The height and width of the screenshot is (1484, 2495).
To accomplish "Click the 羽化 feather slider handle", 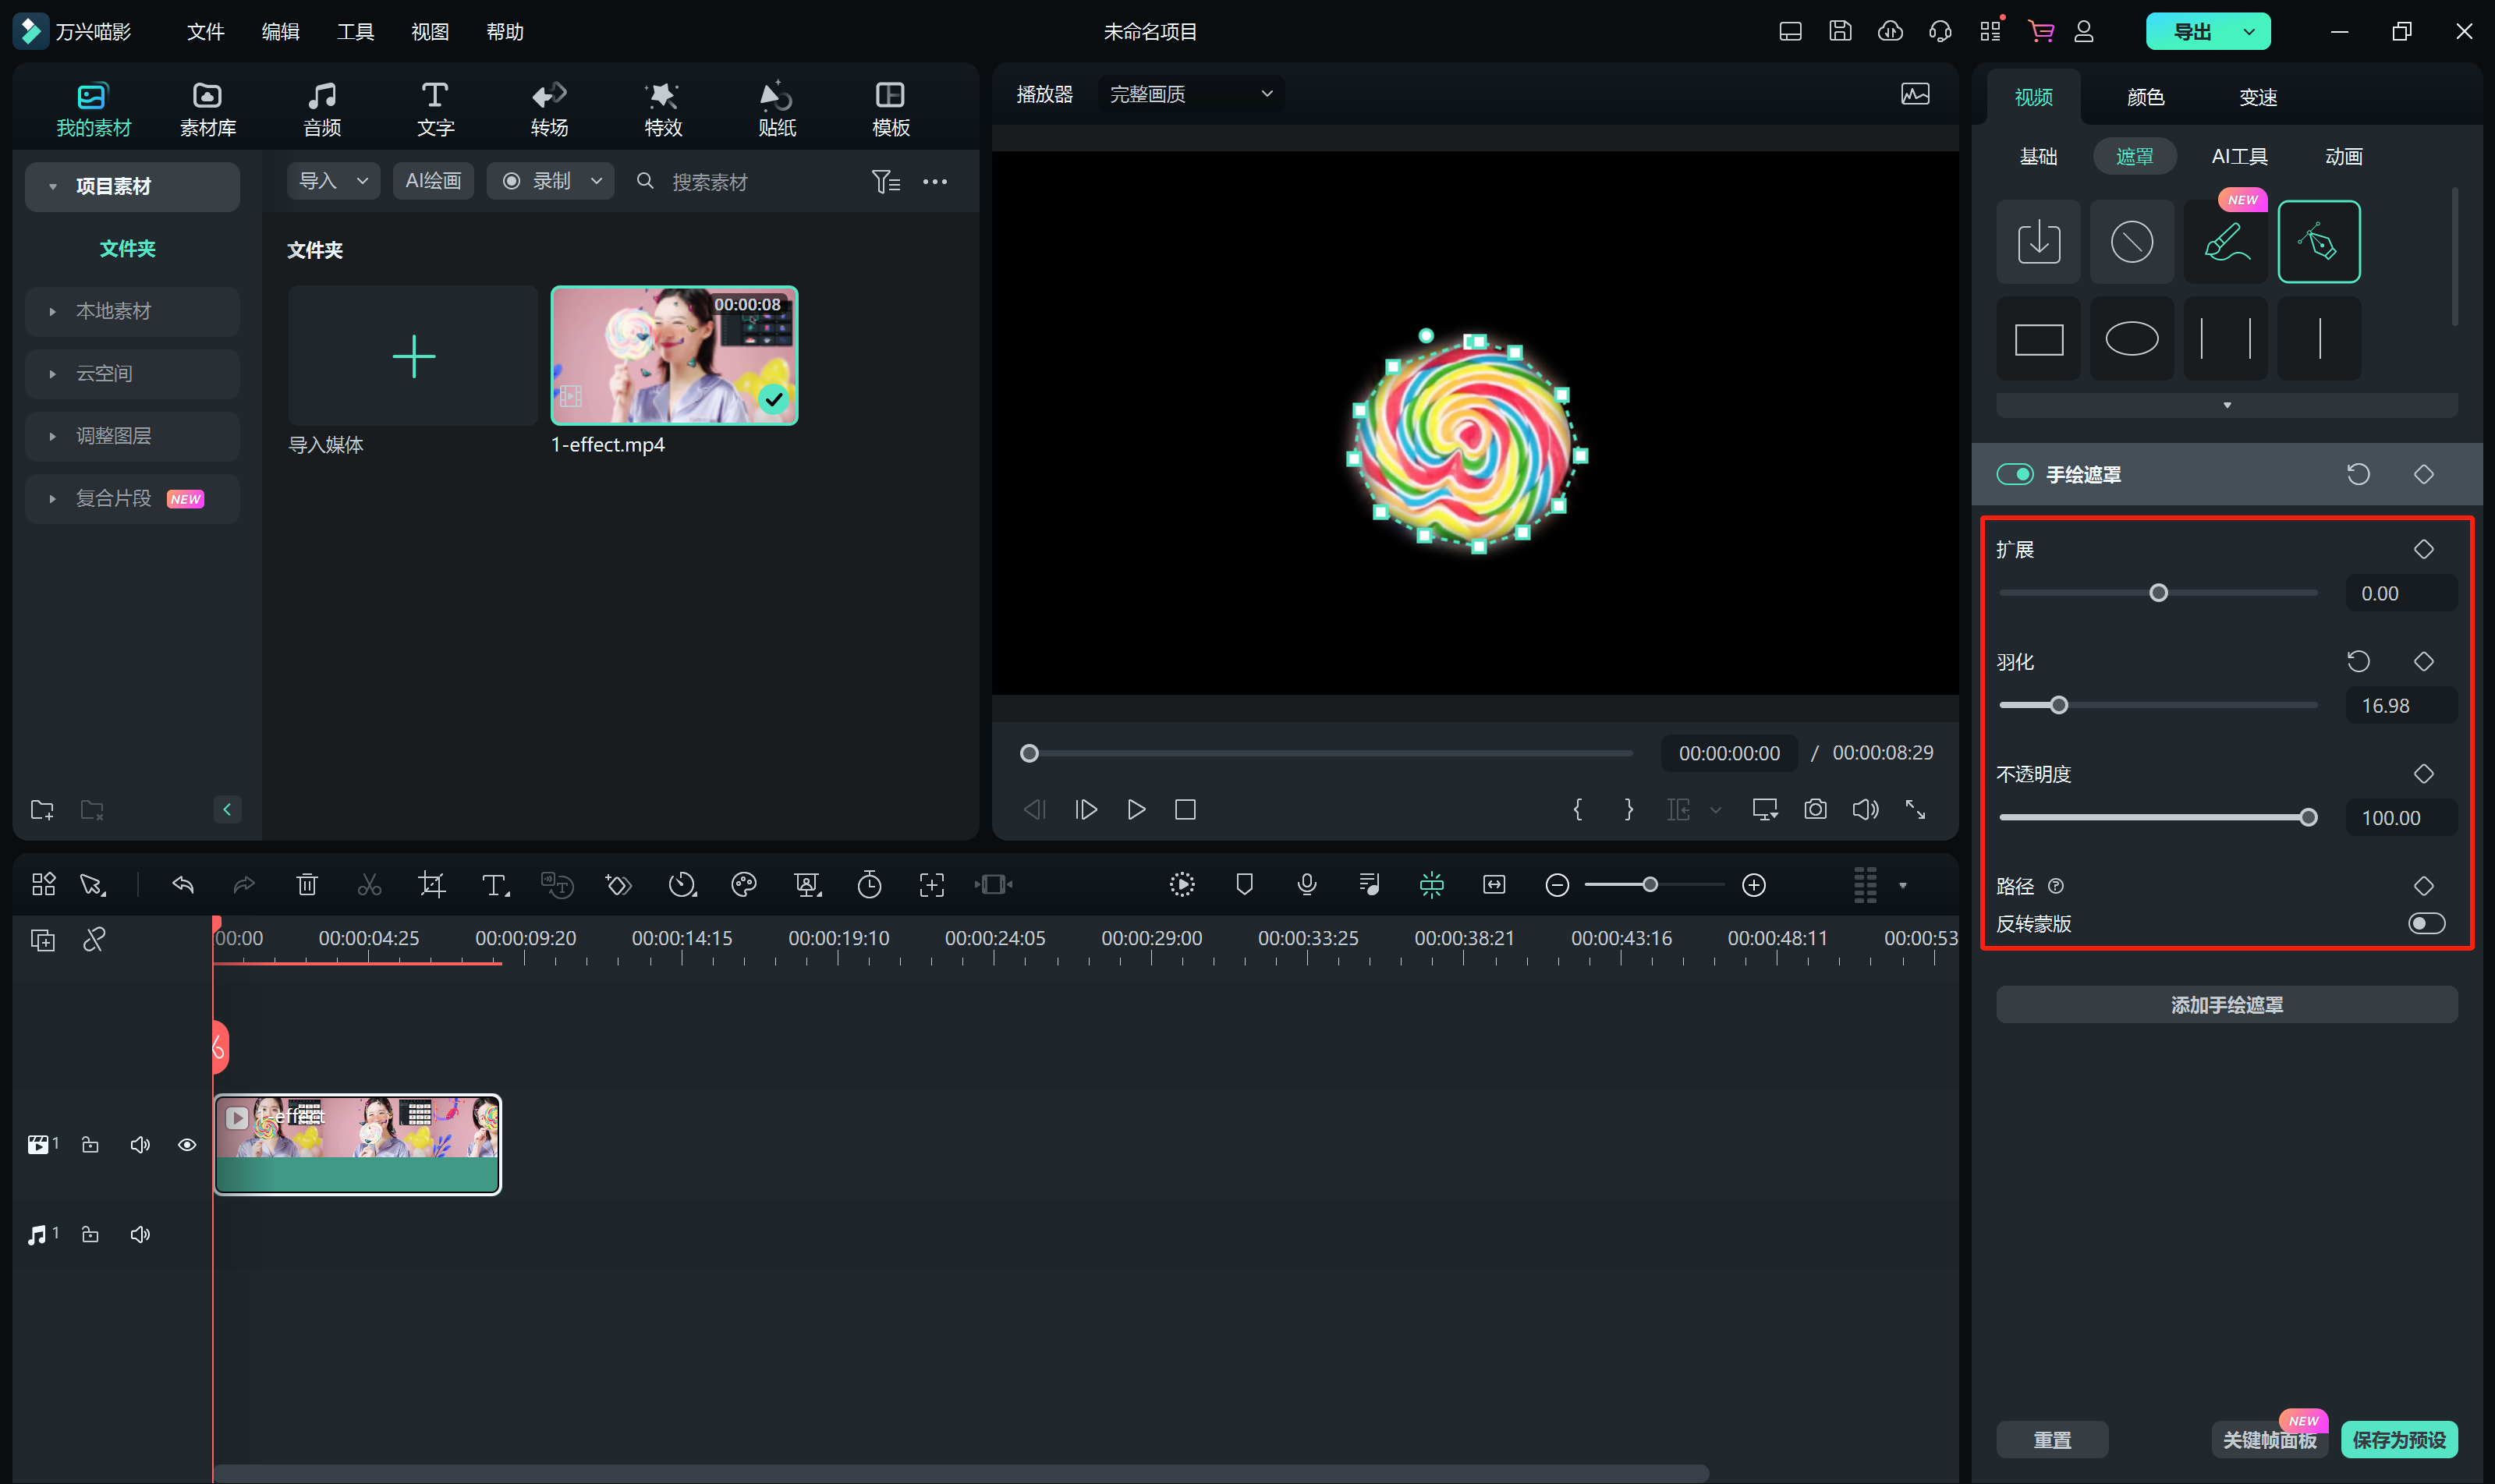I will pos(2059,706).
